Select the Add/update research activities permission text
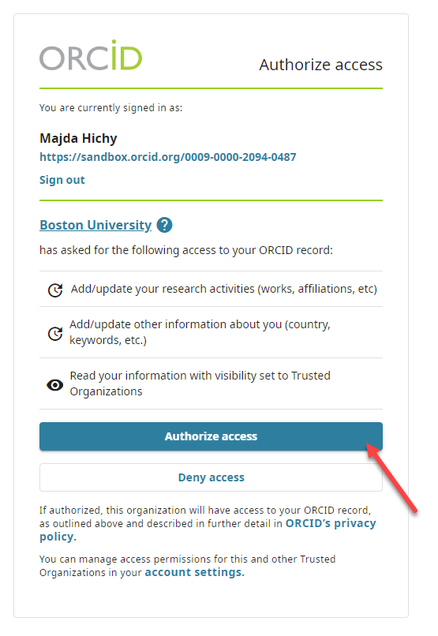This screenshot has height=636, width=438. [x=224, y=289]
